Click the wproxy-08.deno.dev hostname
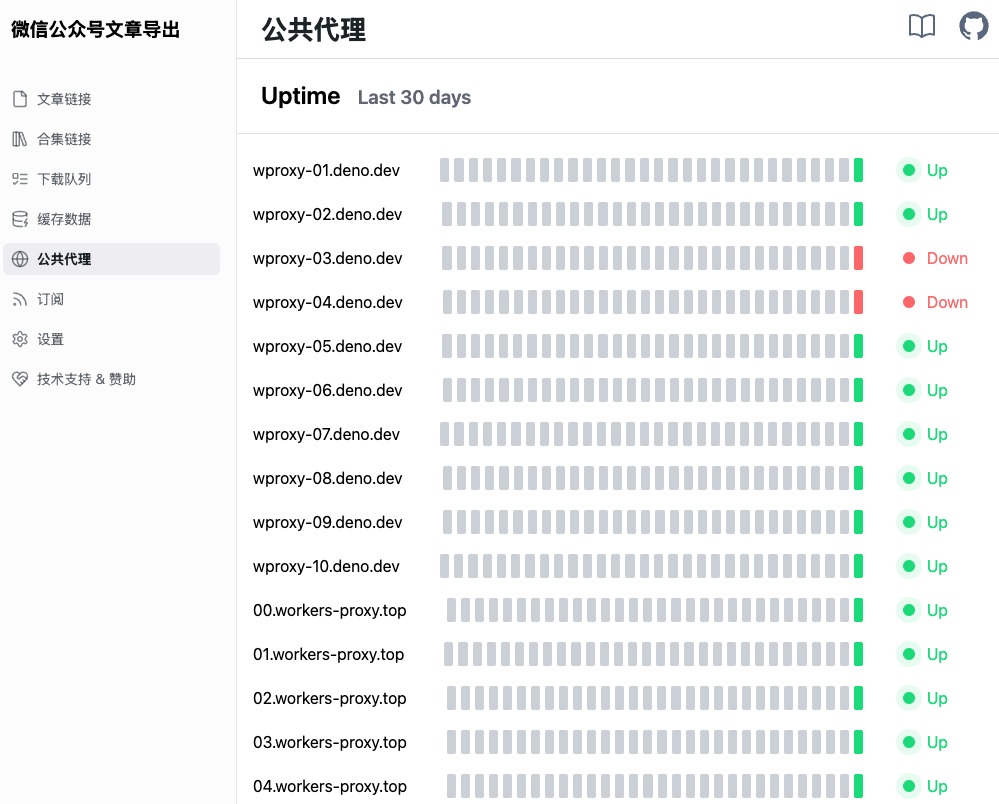This screenshot has width=999, height=804. (x=327, y=478)
